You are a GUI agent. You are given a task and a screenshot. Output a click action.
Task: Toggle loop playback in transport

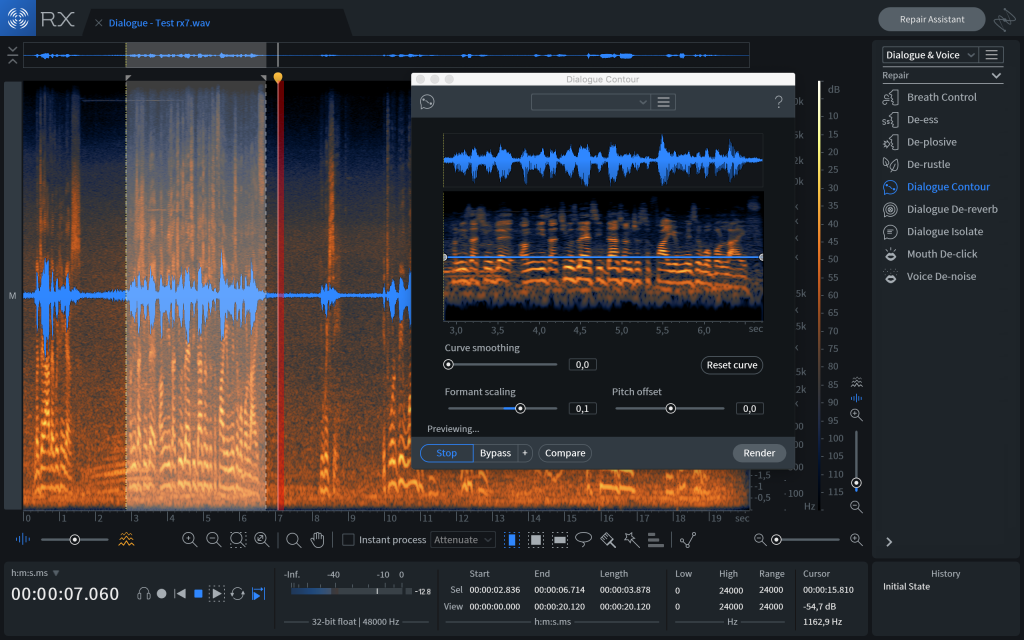237,594
